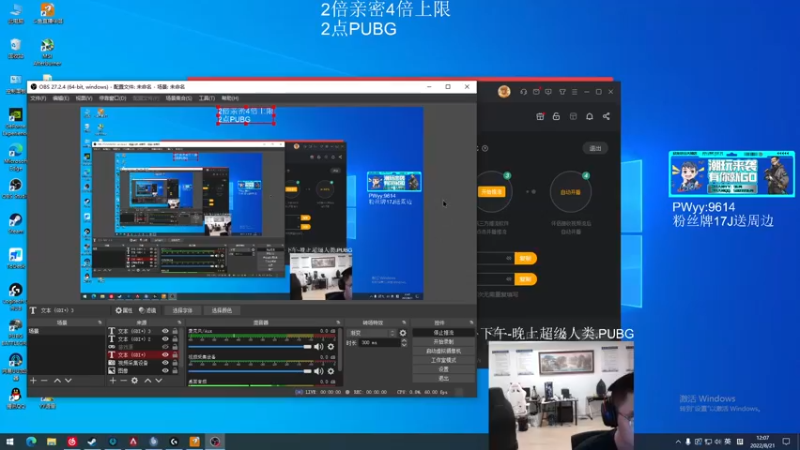Add a new source with plus icon
800x450 pixels.
(113, 381)
